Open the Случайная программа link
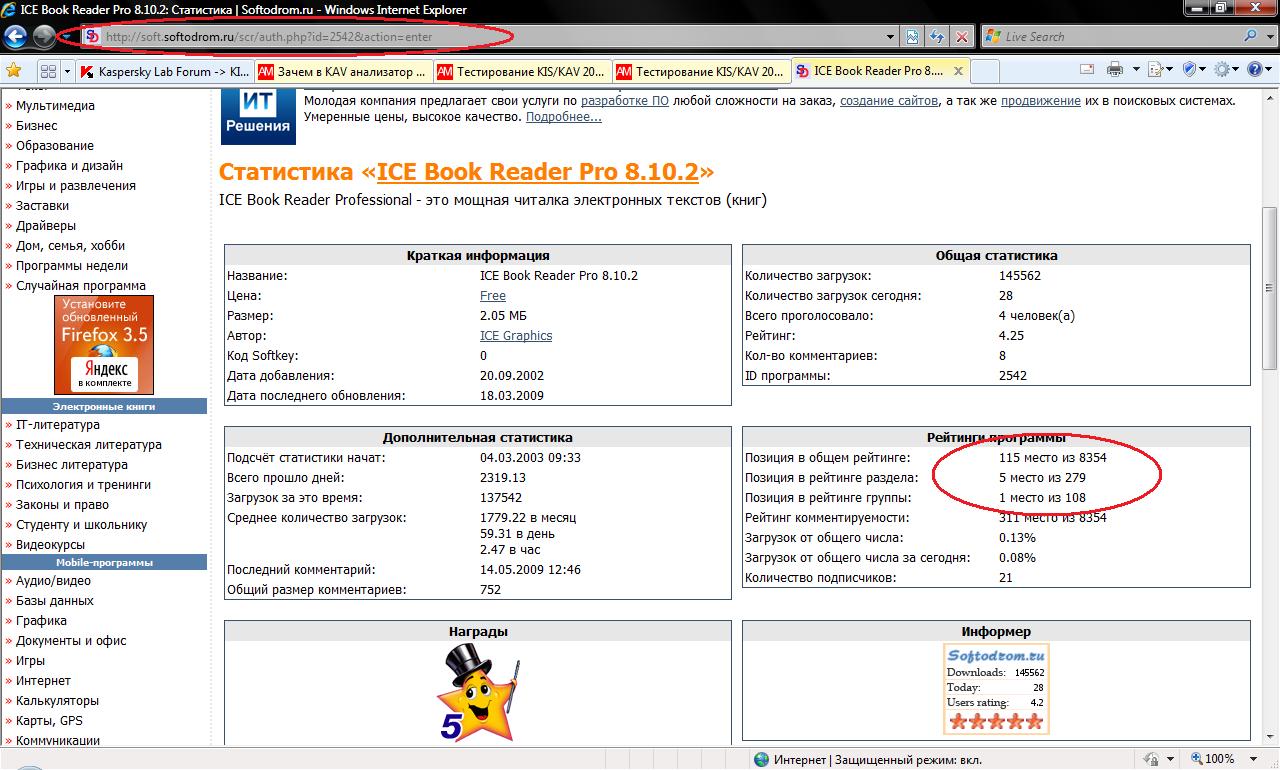1280x770 pixels. 80,286
